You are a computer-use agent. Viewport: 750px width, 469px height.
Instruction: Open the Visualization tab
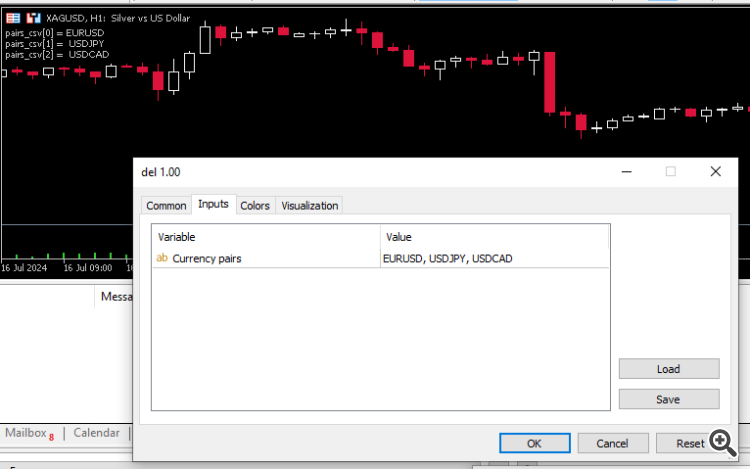point(309,206)
